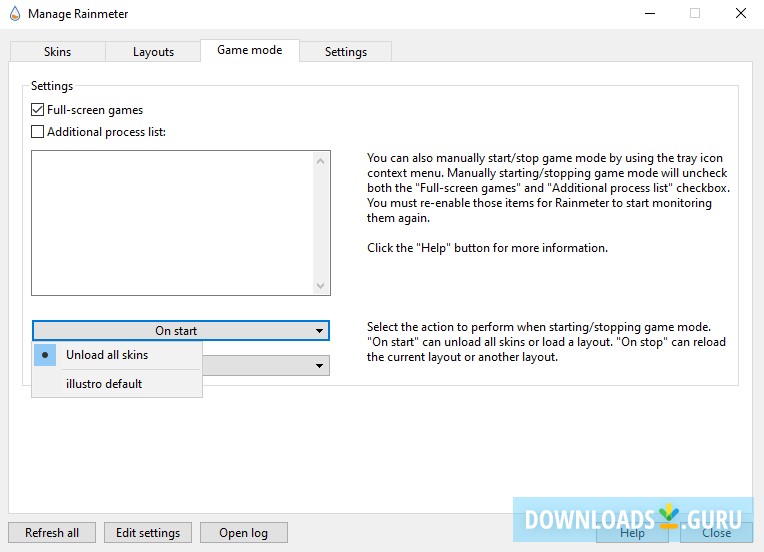Go to the Settings tab
Image resolution: width=764 pixels, height=552 pixels.
tap(345, 52)
